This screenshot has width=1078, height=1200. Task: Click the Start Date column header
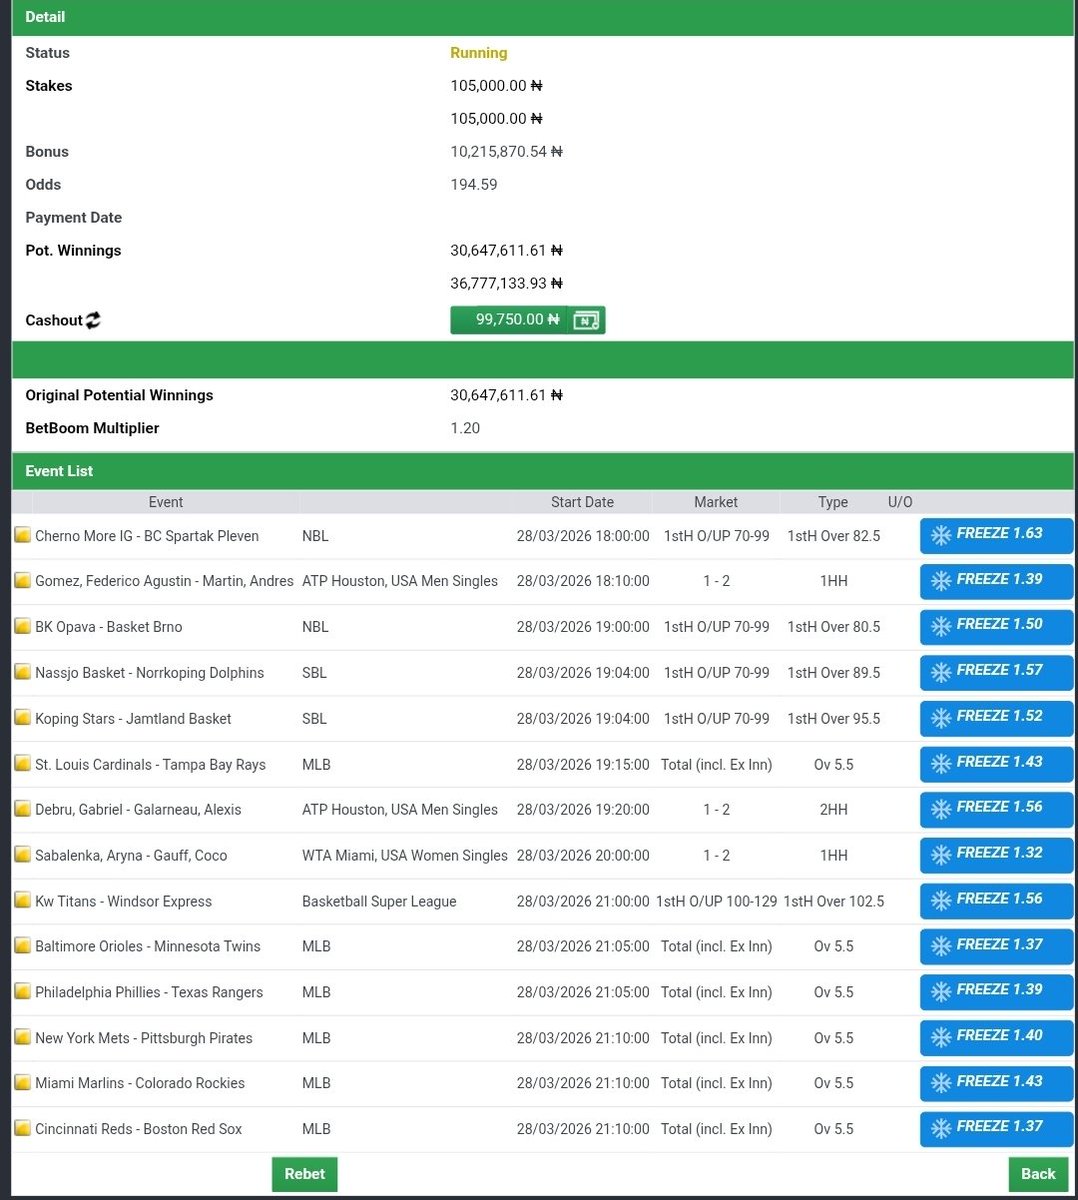[582, 502]
